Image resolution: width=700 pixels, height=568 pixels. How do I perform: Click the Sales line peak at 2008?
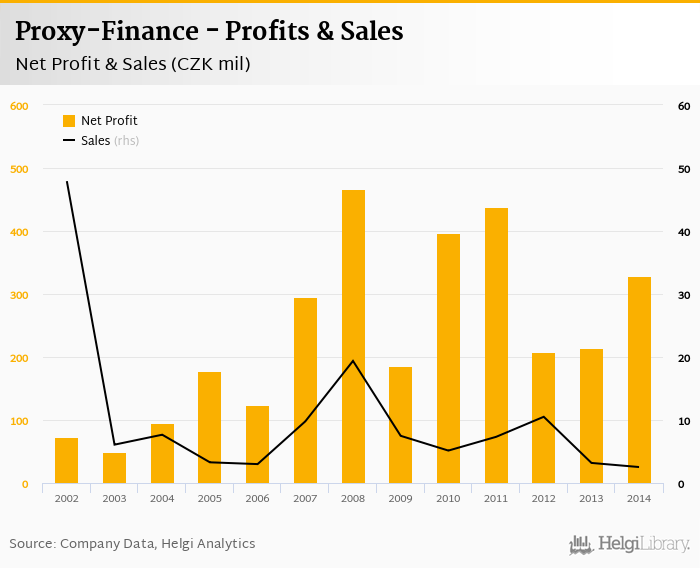pyautogui.click(x=353, y=361)
